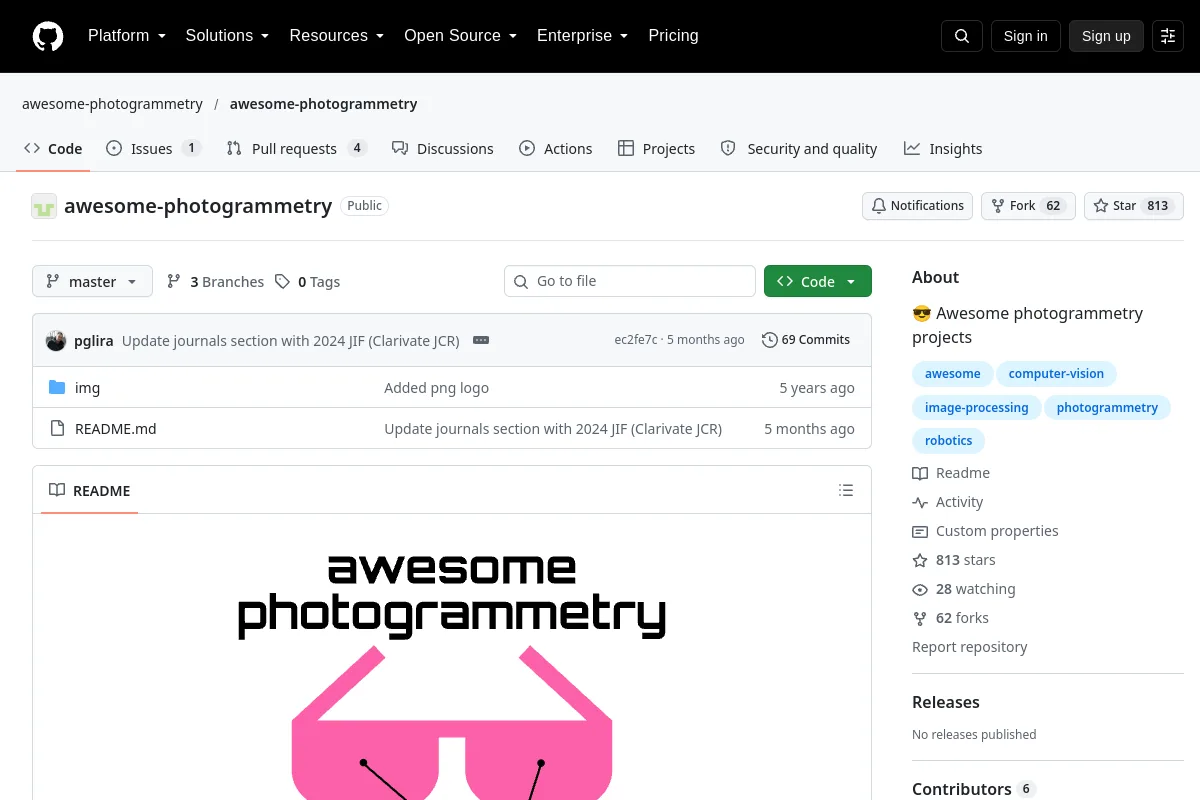Viewport: 1200px width, 800px height.
Task: View 69 Commits history
Action: click(x=806, y=340)
